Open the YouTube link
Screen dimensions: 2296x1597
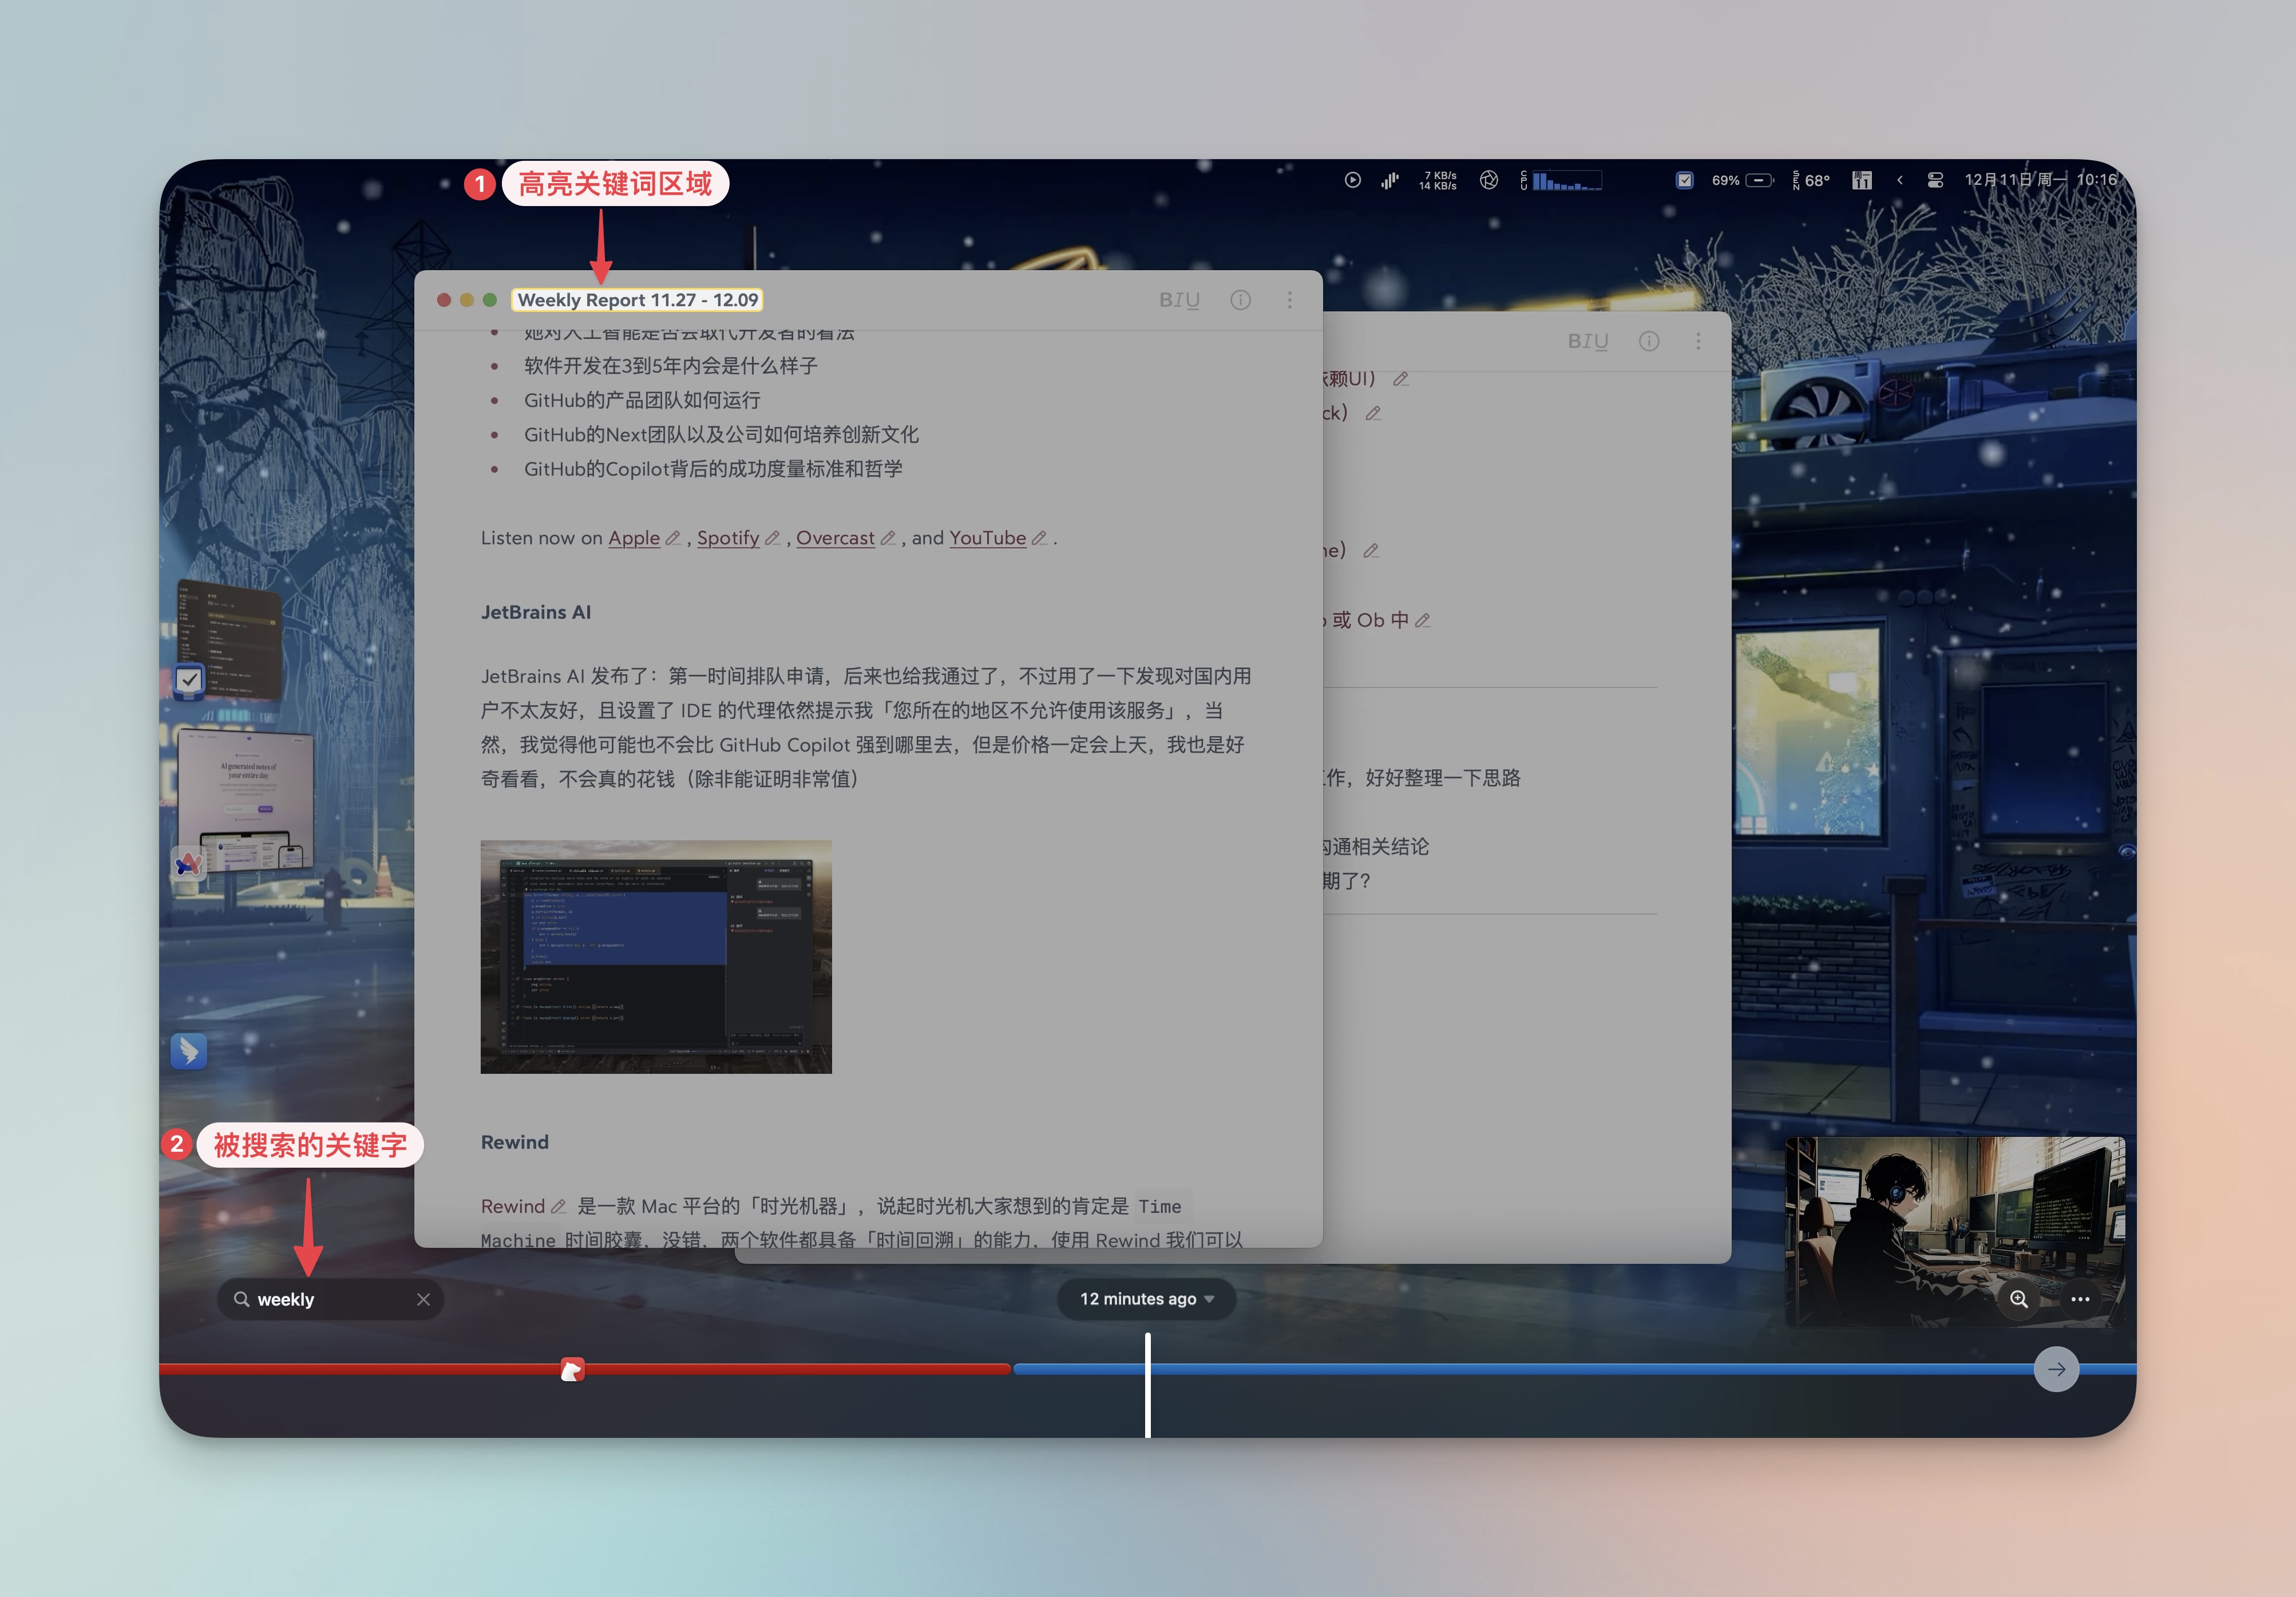[x=987, y=538]
